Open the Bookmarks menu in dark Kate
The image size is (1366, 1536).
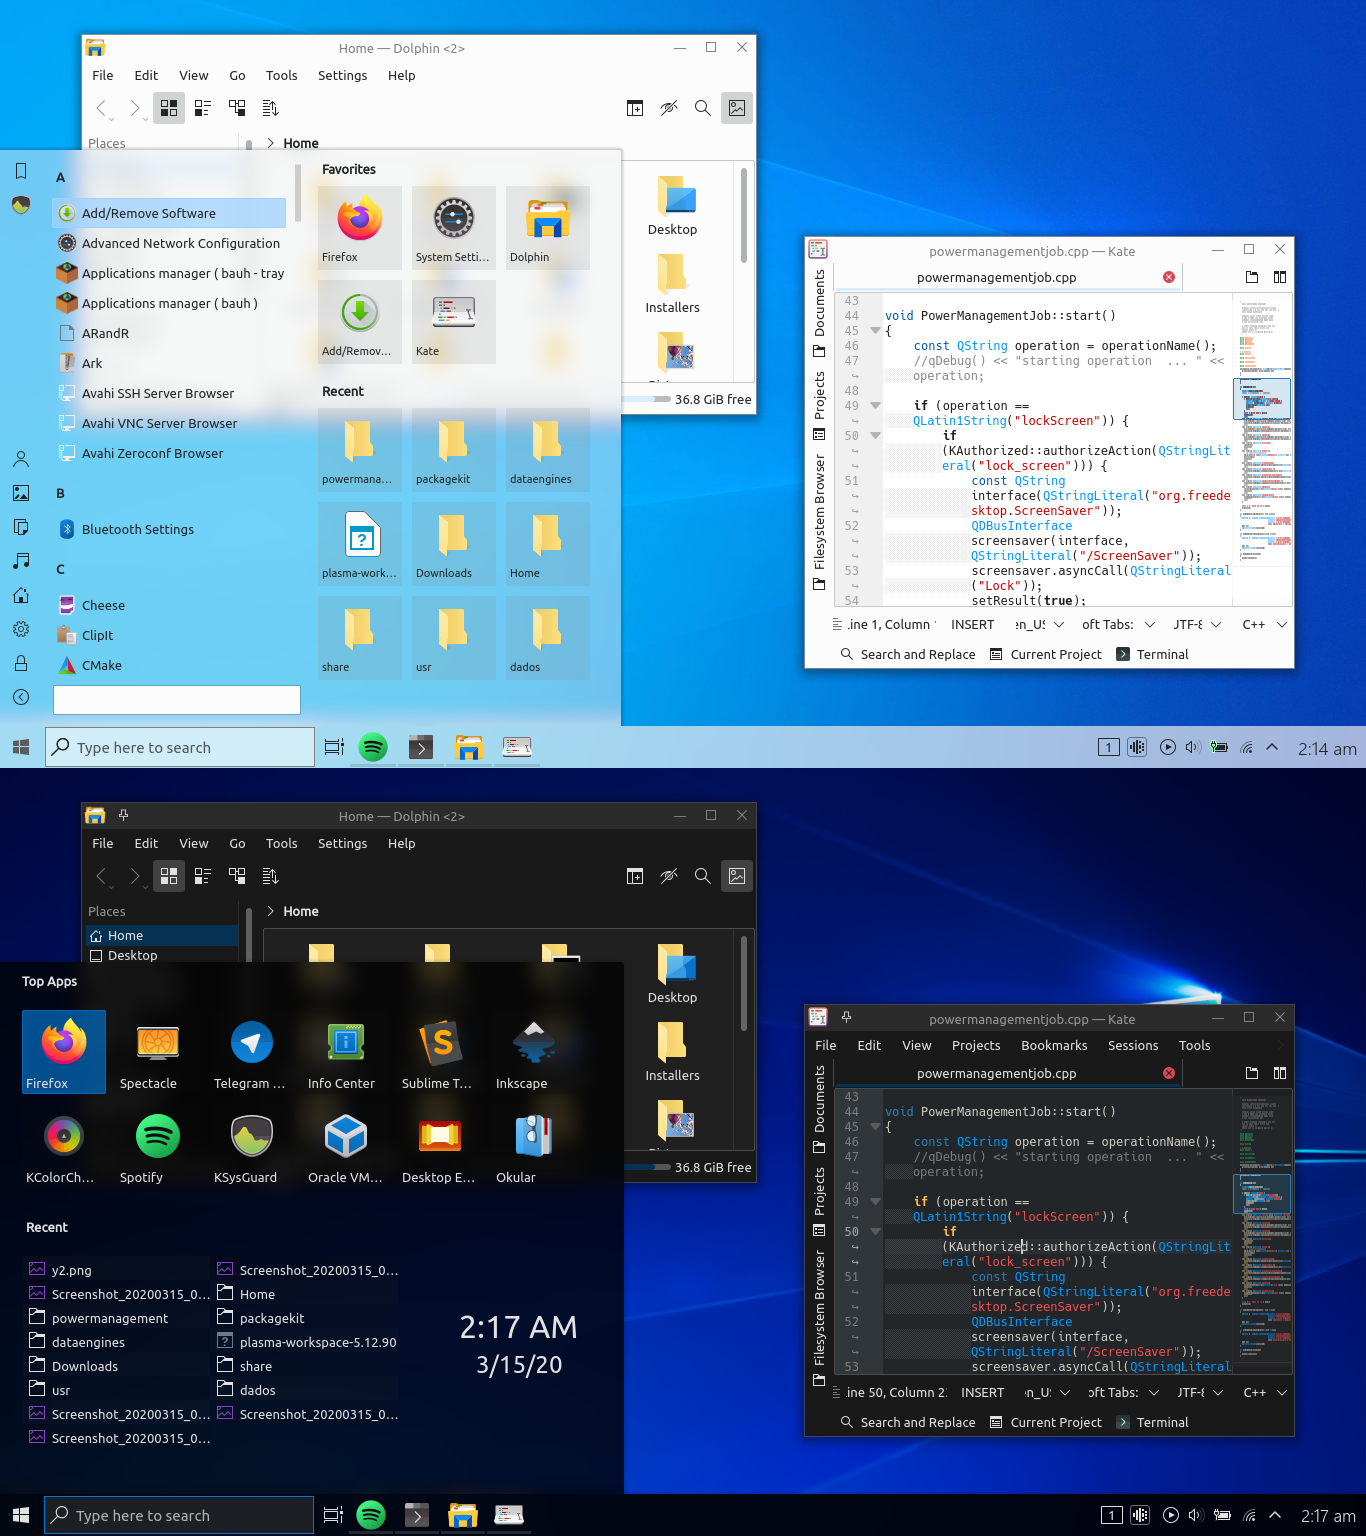click(1054, 1045)
